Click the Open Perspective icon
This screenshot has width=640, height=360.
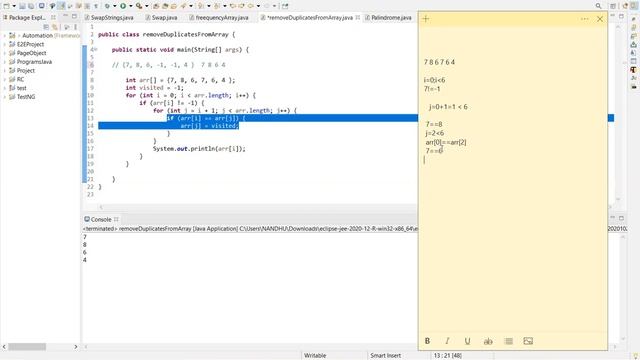coord(613,6)
